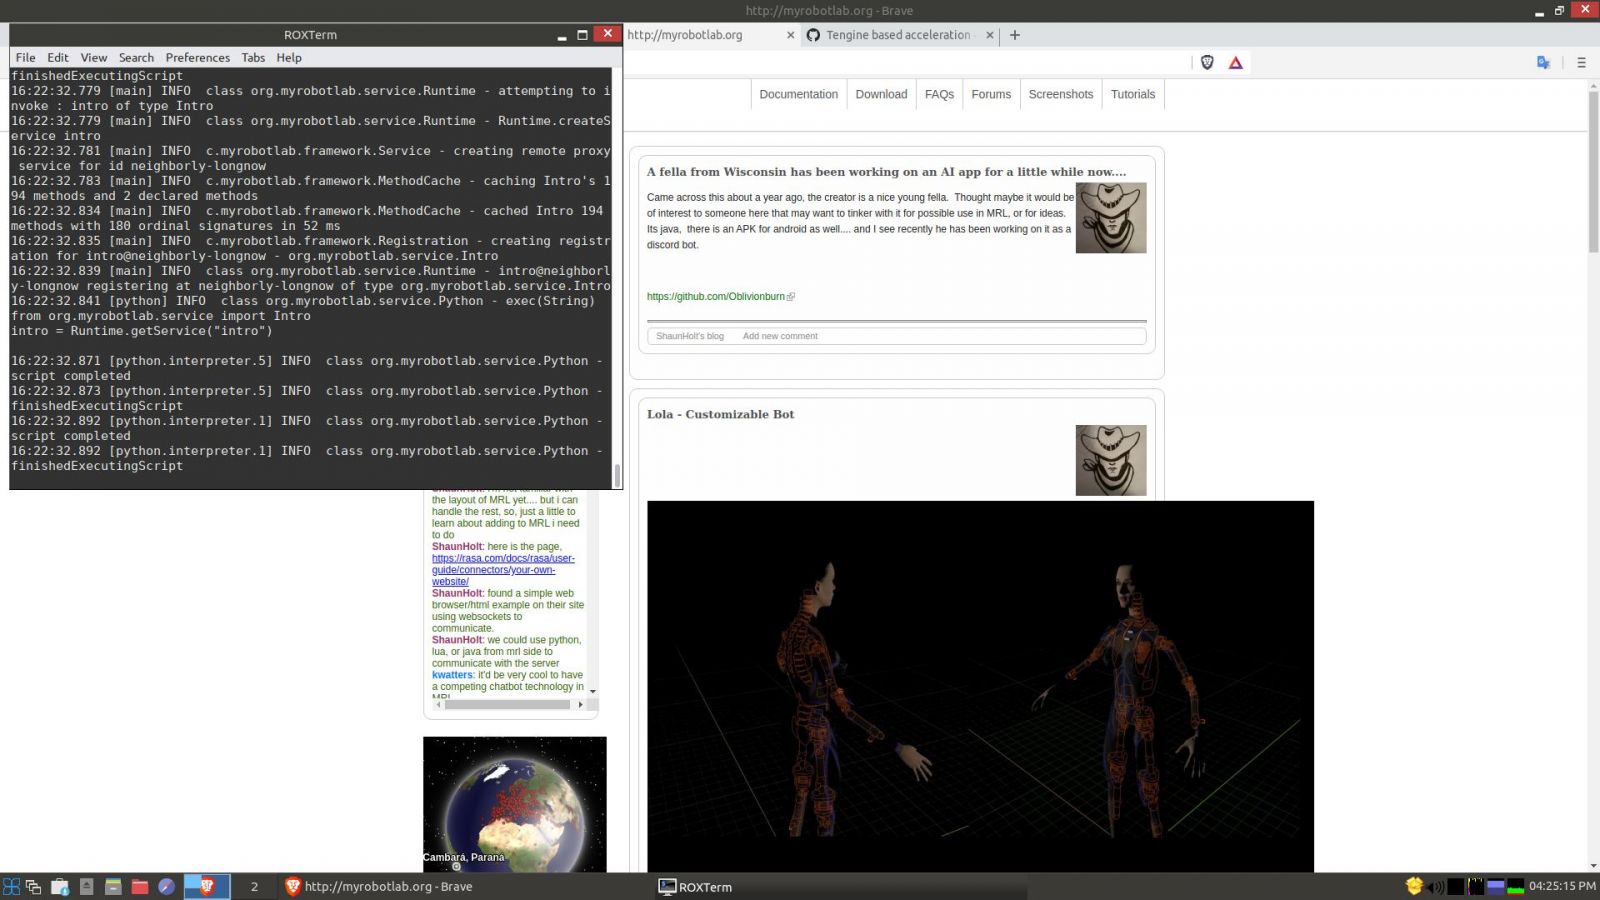Open the Tutorials nav item

click(1132, 94)
